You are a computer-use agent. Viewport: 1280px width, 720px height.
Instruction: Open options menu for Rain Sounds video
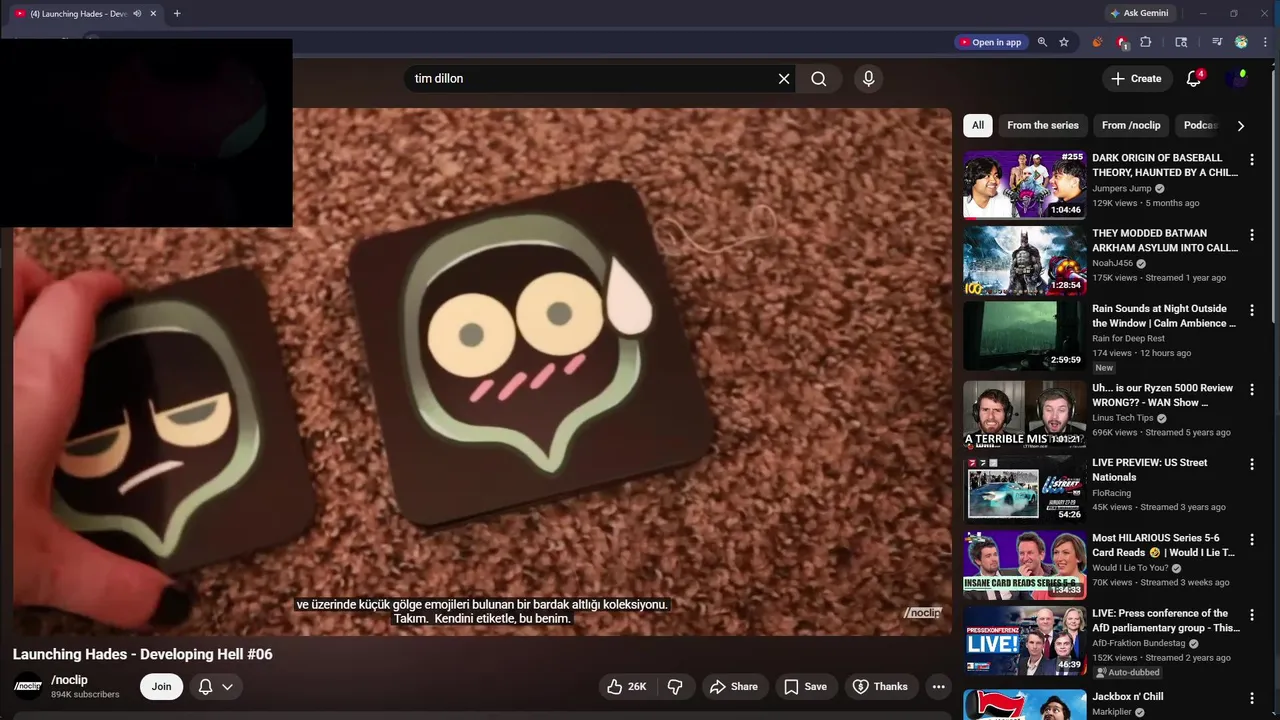click(1251, 310)
